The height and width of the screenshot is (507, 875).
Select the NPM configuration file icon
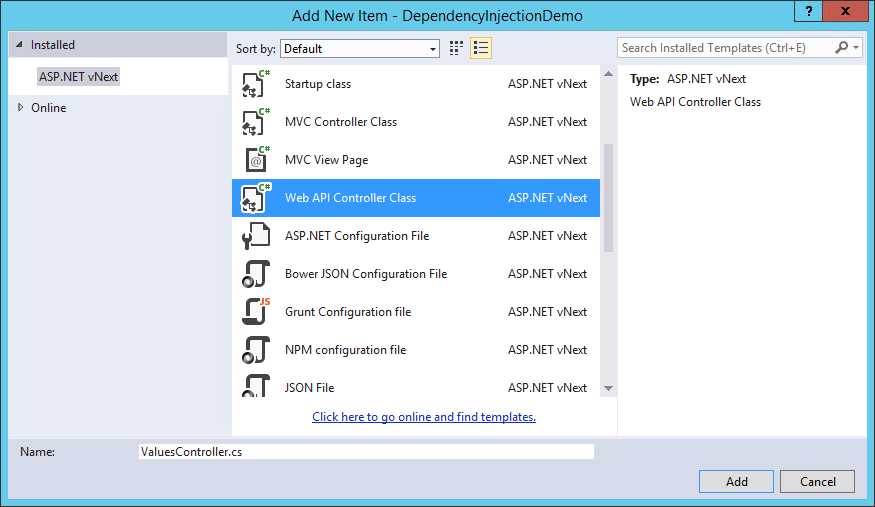click(256, 350)
